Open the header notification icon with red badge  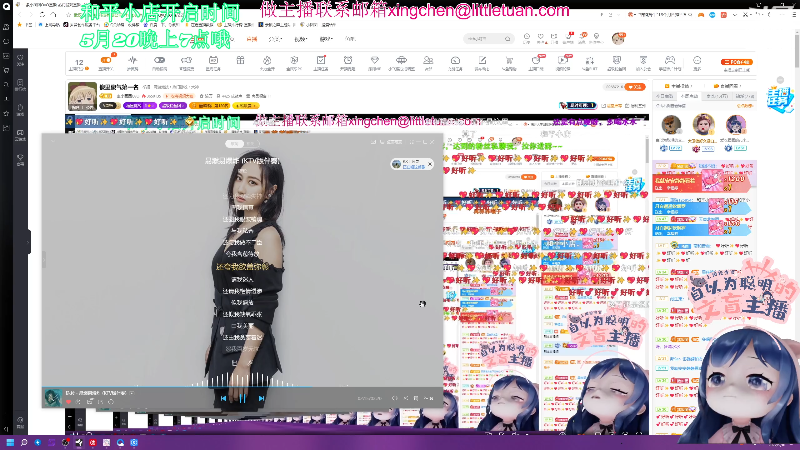click(x=568, y=38)
